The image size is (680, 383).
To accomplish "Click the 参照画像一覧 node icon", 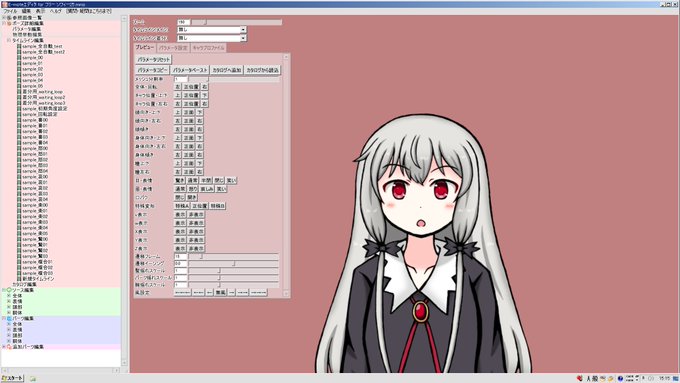I will click(9, 18).
